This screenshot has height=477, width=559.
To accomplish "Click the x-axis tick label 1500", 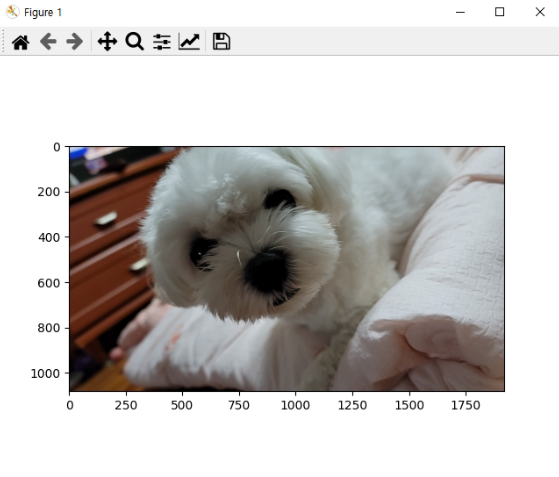I will (409, 405).
